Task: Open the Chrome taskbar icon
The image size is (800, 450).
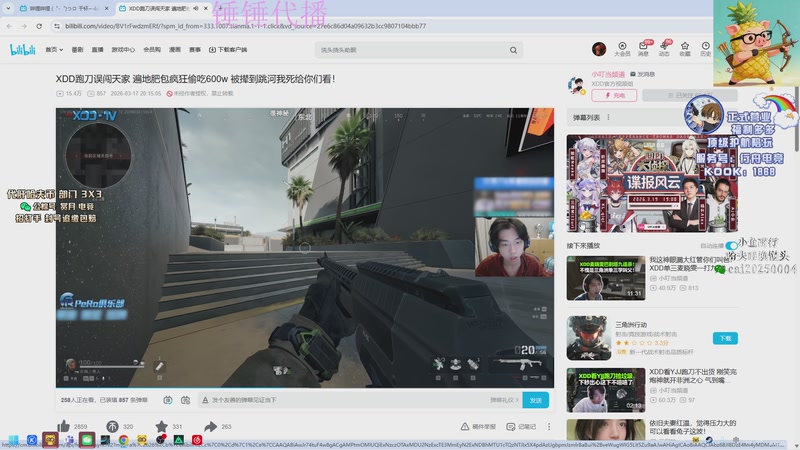Action: [123, 440]
